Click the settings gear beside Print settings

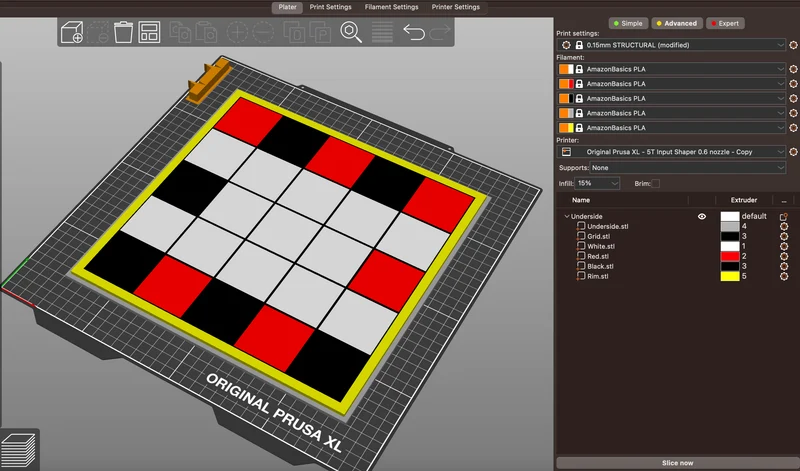(x=793, y=45)
